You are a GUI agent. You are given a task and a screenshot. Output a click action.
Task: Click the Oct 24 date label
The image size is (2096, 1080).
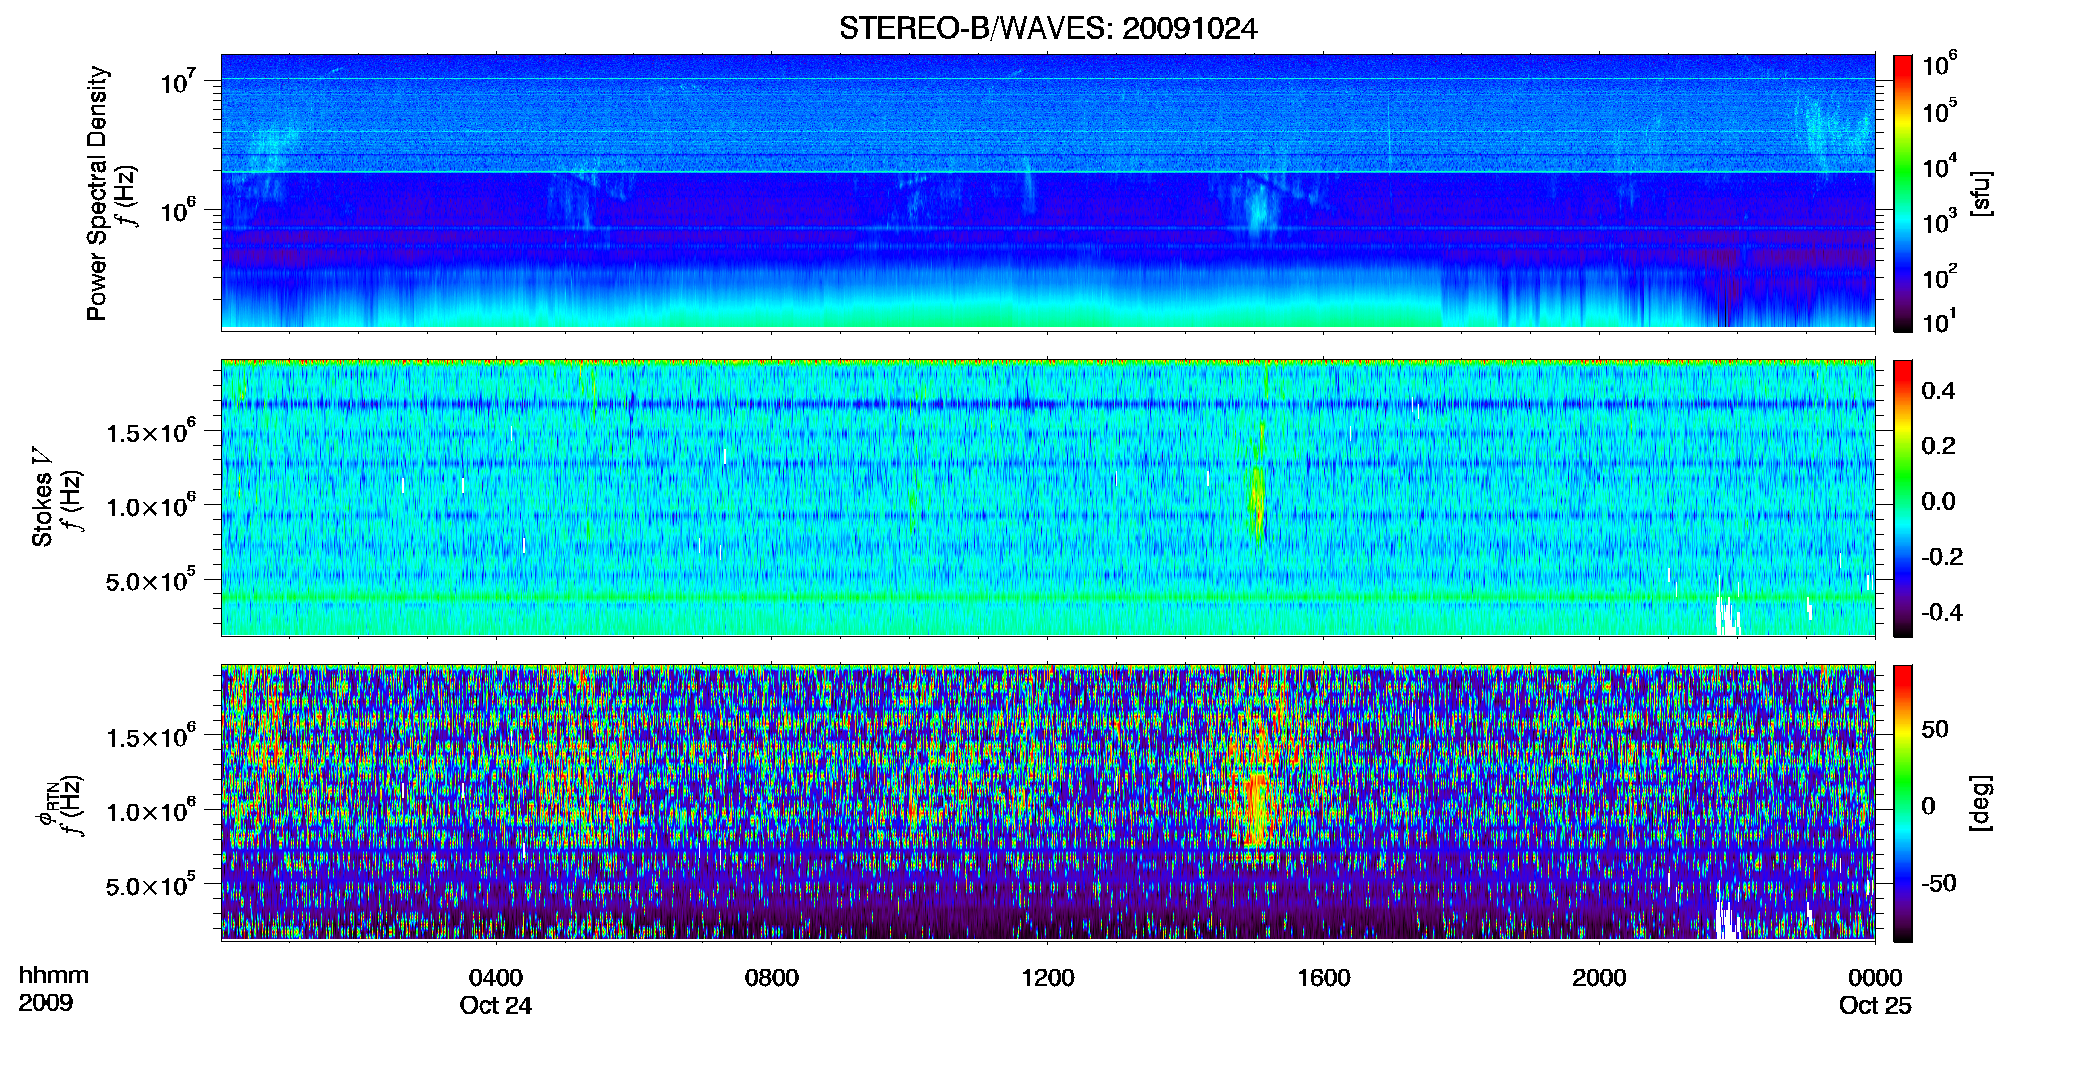pyautogui.click(x=496, y=1006)
